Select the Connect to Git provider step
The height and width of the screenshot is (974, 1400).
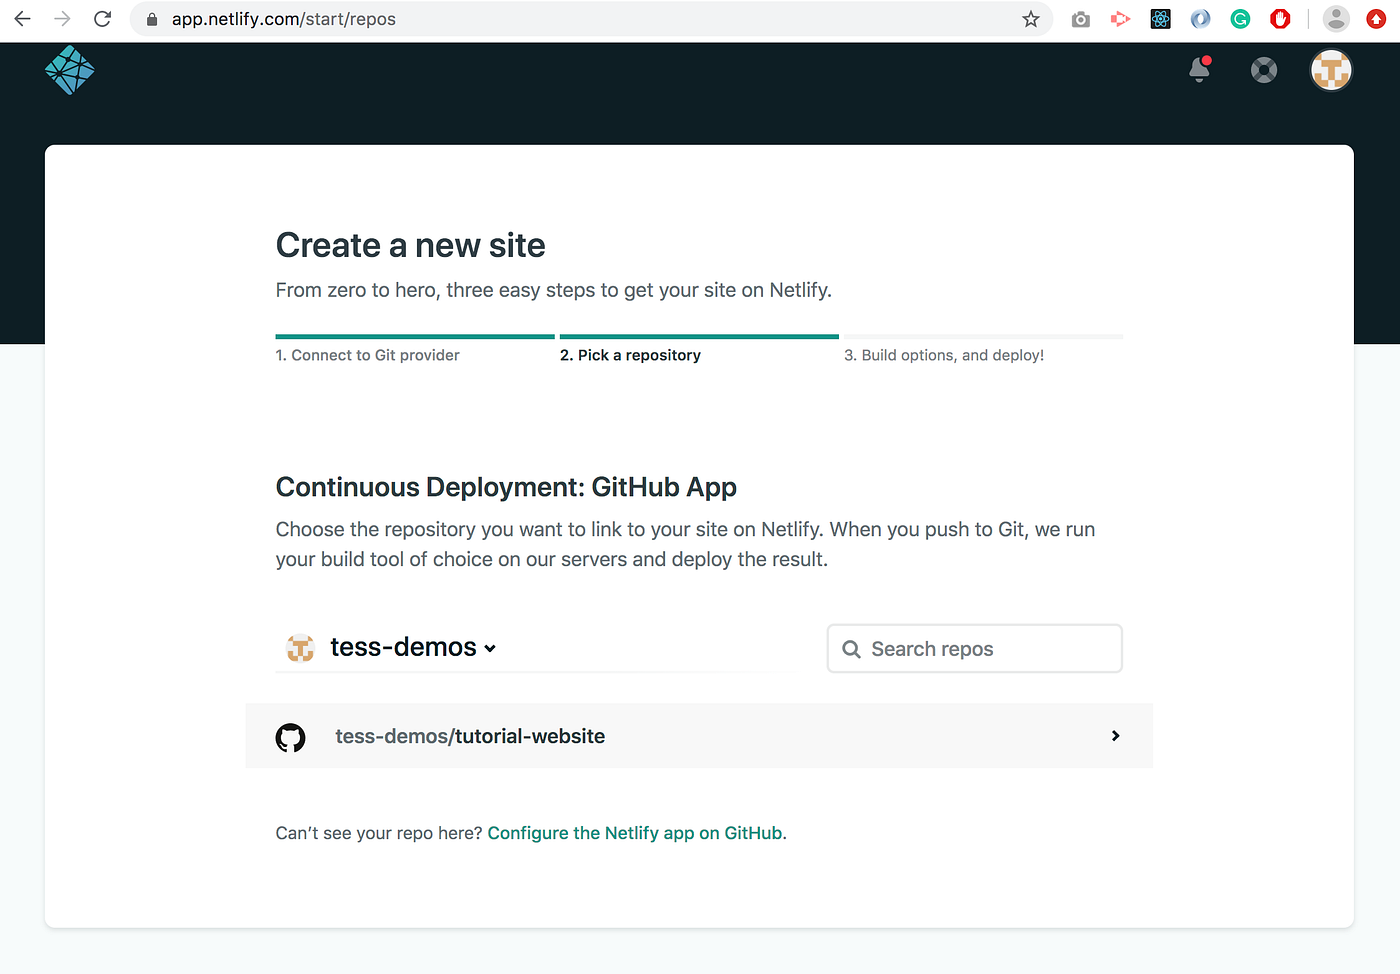[367, 355]
